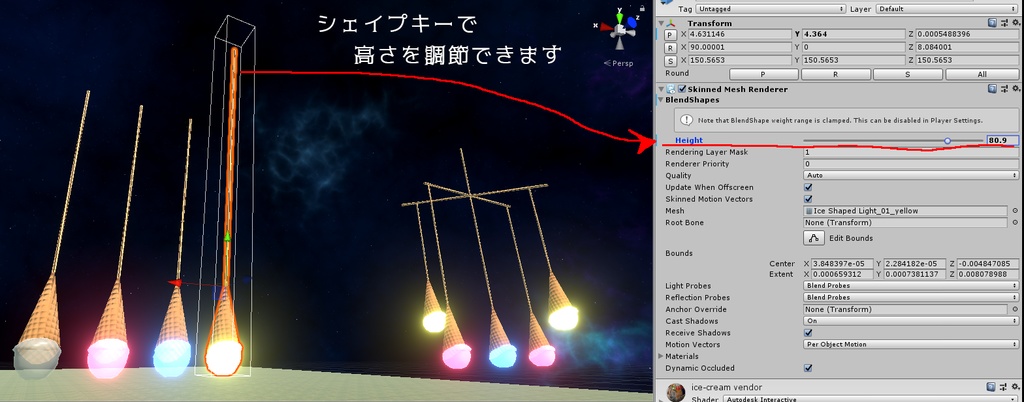Click the P position reset button
Screen dimensions: 1024x402
click(671, 35)
